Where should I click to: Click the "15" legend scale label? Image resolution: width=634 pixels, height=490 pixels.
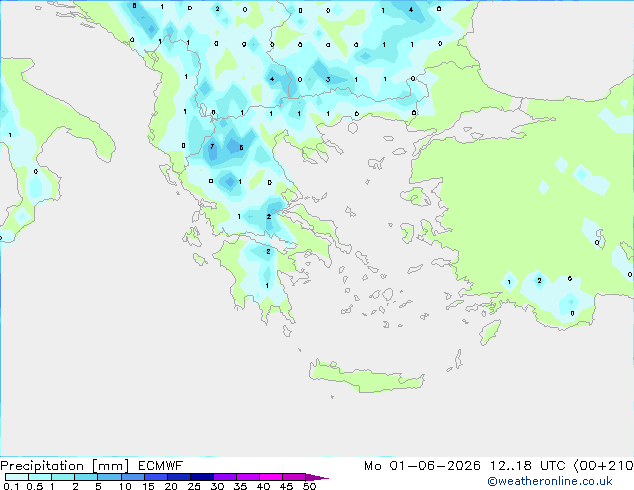click(x=148, y=486)
